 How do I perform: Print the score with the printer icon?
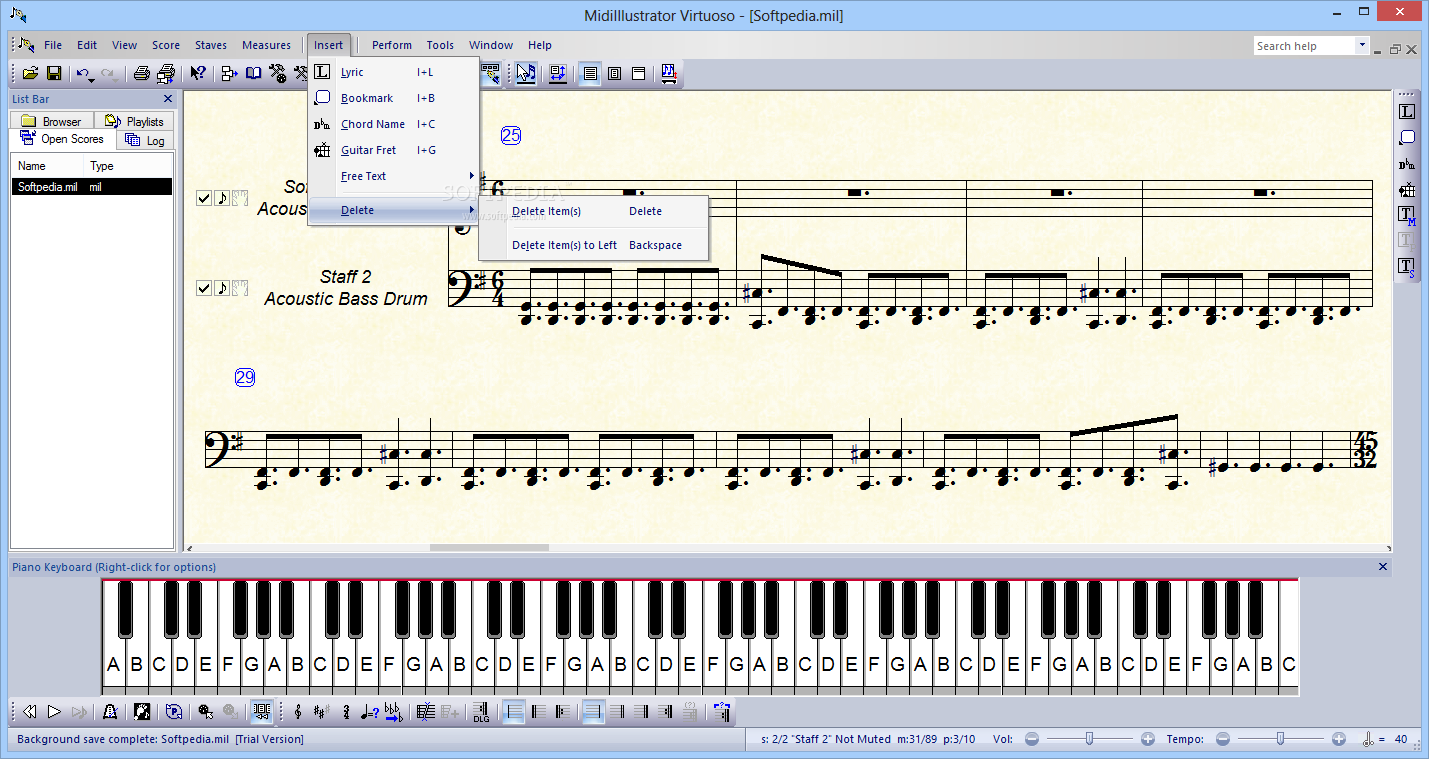(x=142, y=73)
